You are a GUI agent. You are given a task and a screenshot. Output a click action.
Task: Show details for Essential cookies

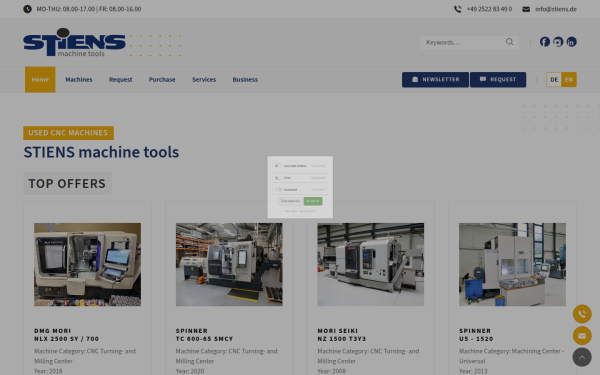click(318, 189)
